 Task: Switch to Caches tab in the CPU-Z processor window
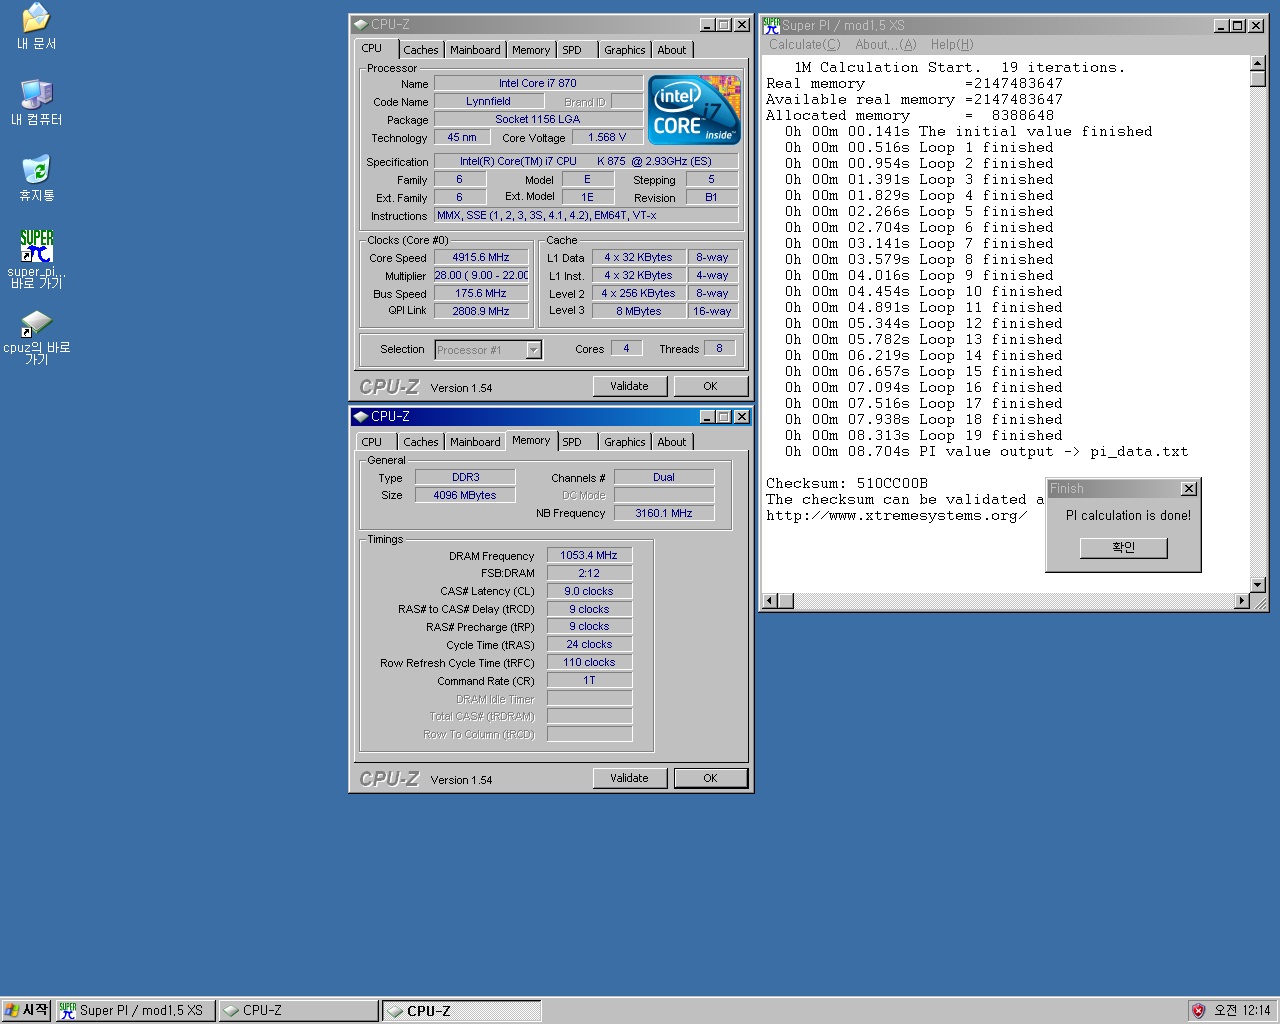[421, 50]
